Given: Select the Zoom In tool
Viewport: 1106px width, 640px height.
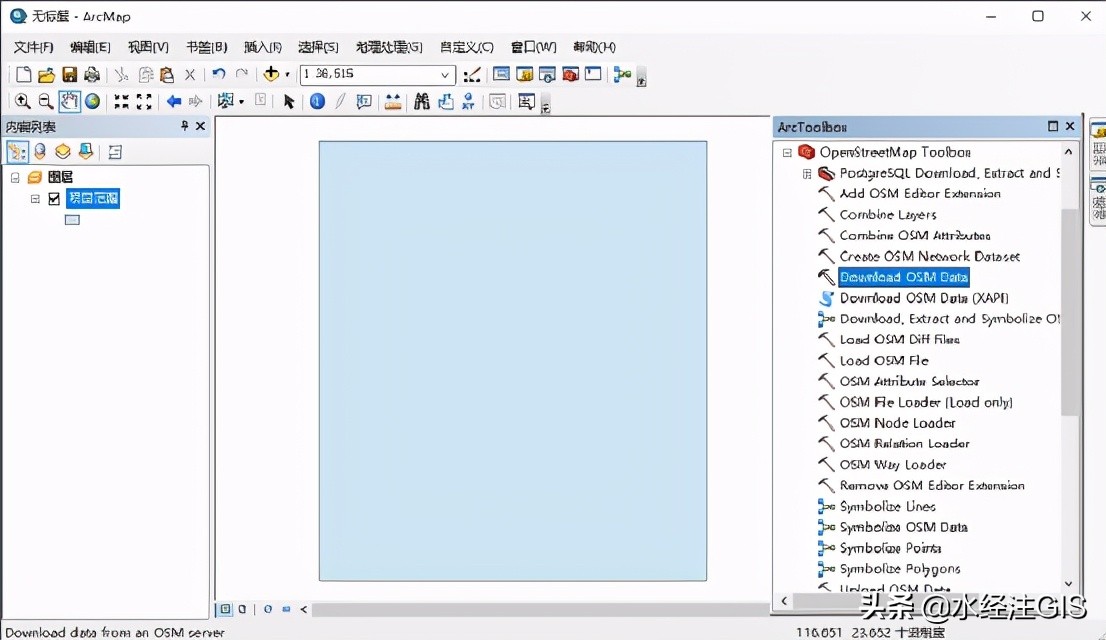Looking at the screenshot, I should pyautogui.click(x=23, y=102).
